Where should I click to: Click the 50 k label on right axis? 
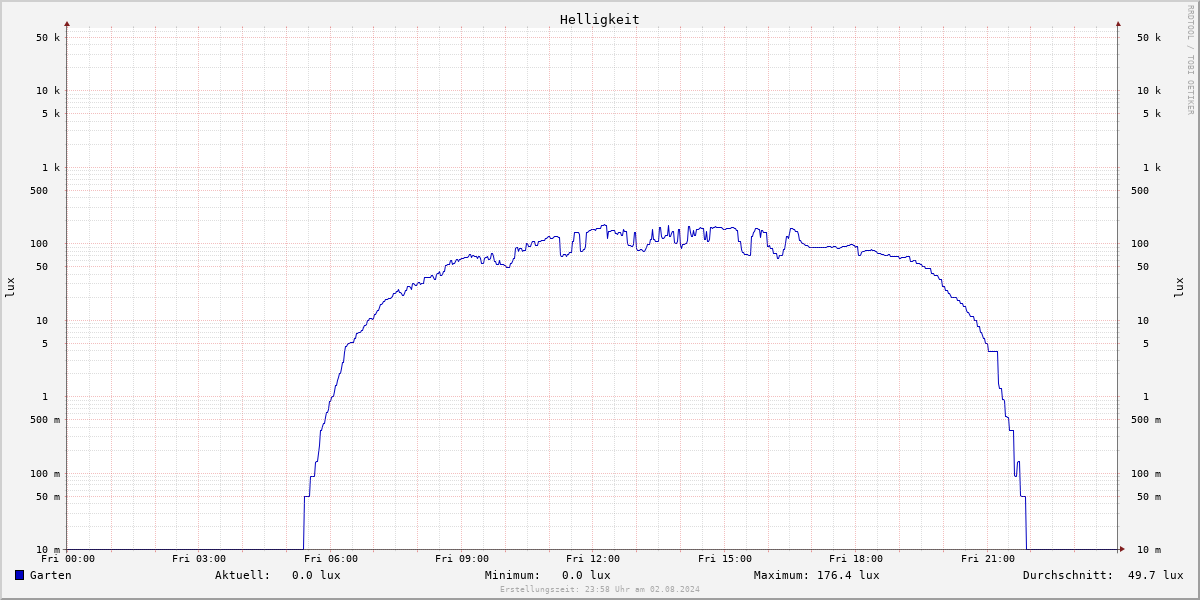(x=1149, y=38)
